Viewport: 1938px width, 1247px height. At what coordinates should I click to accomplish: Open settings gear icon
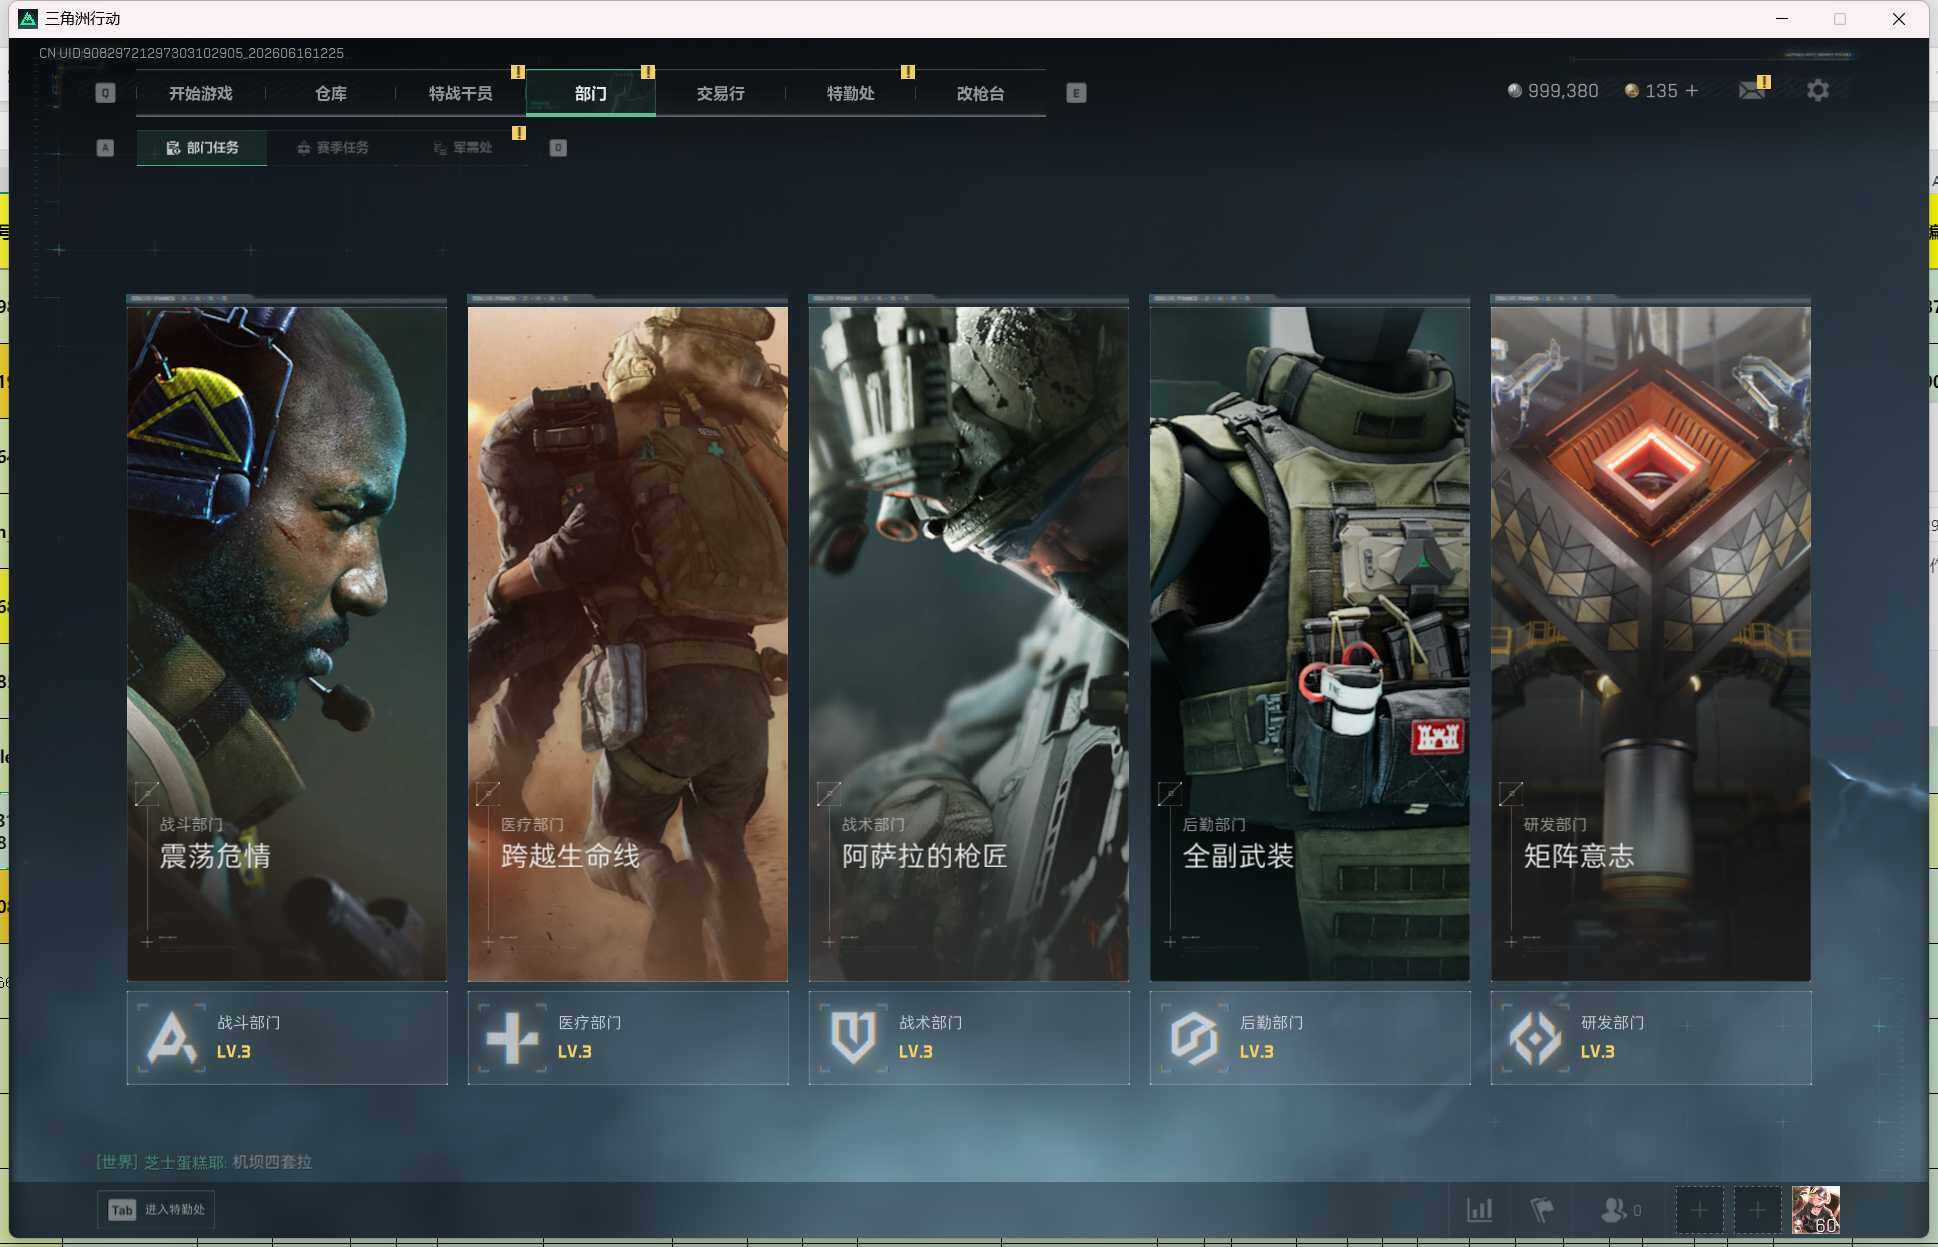(x=1818, y=91)
